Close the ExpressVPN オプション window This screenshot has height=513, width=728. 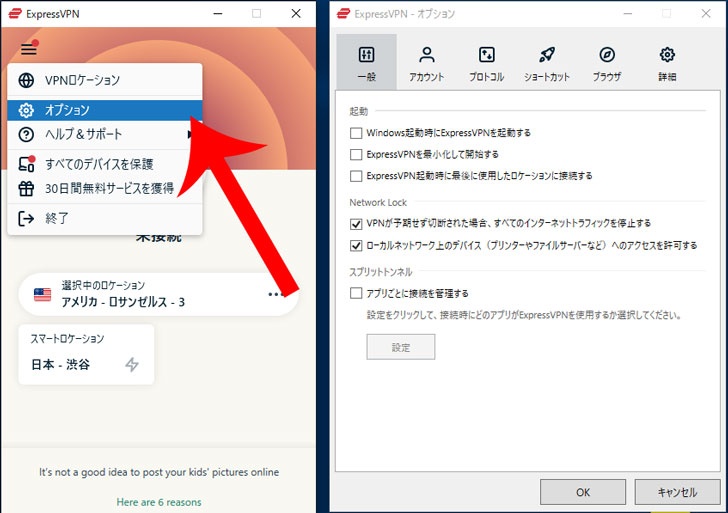(706, 14)
